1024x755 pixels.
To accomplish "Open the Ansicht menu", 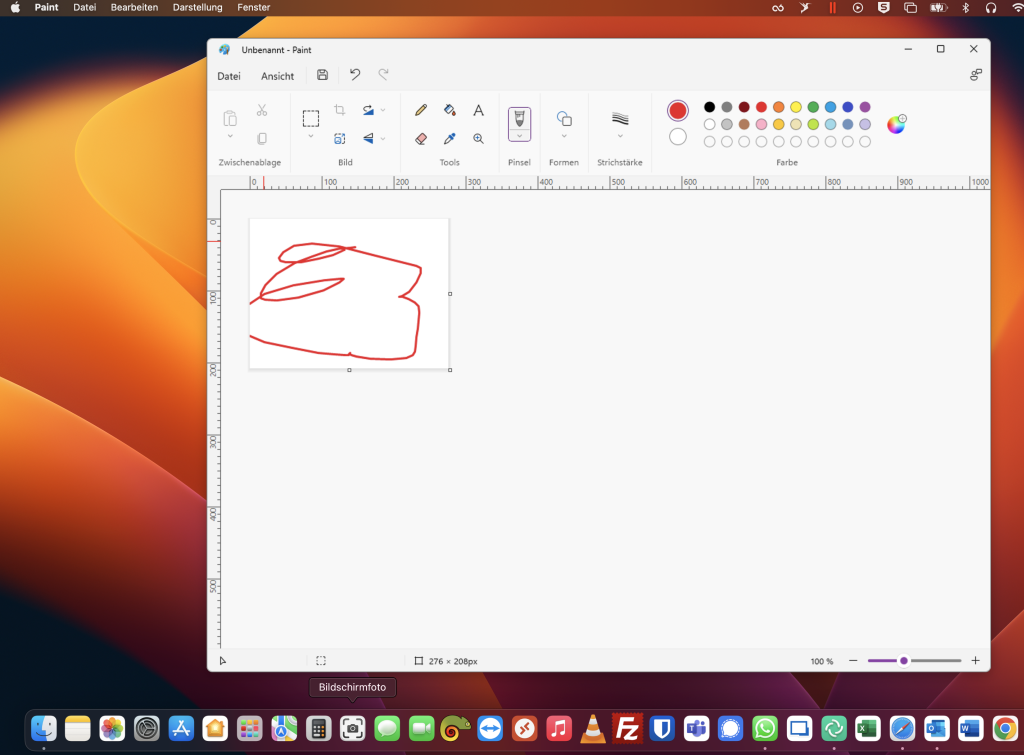I will [277, 76].
